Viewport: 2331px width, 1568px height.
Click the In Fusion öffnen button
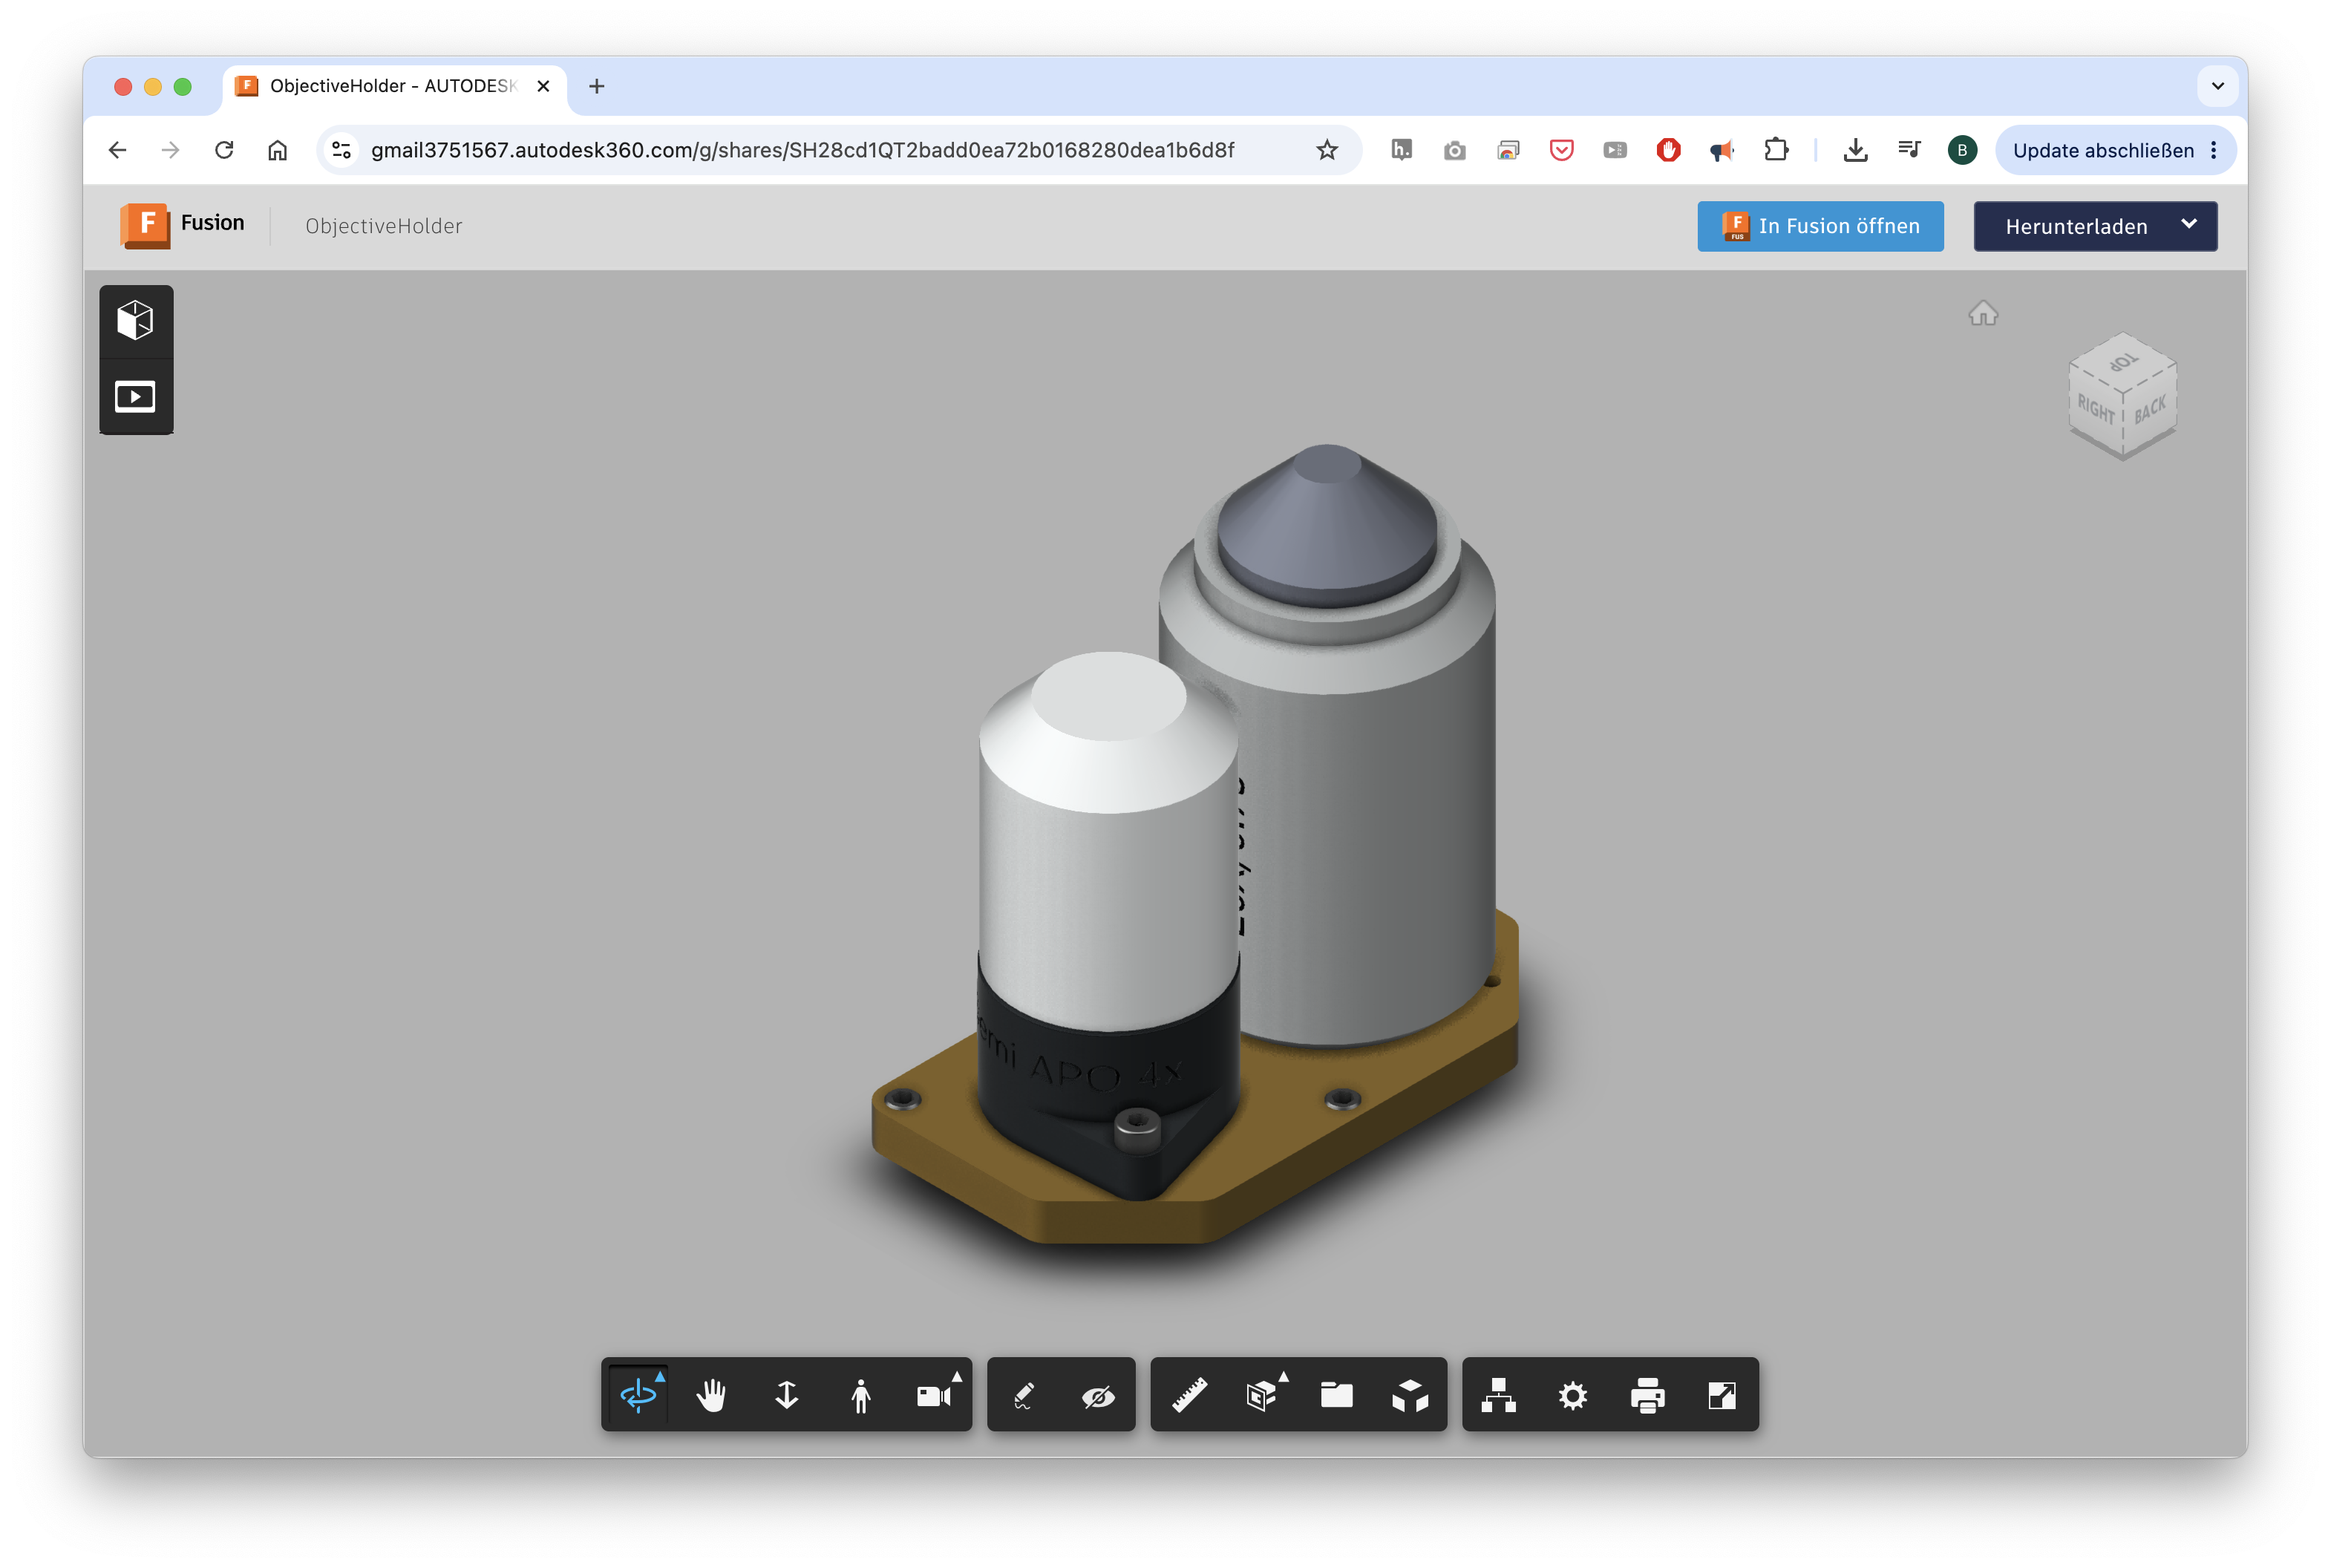coord(1820,226)
